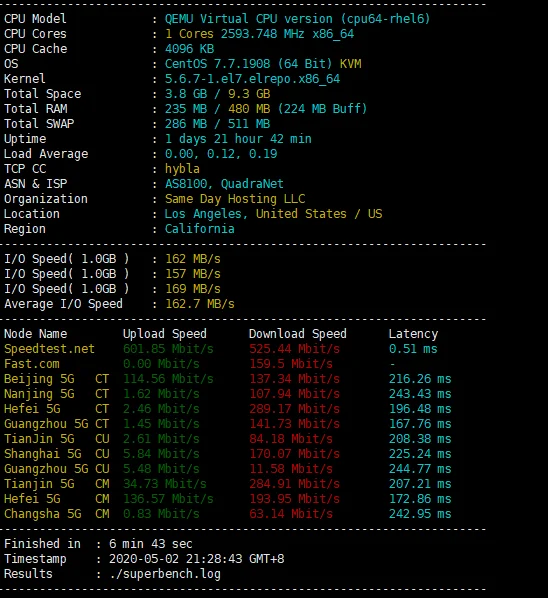The height and width of the screenshot is (598, 548).
Task: Click the Speedtest.net node name
Action: pos(49,349)
